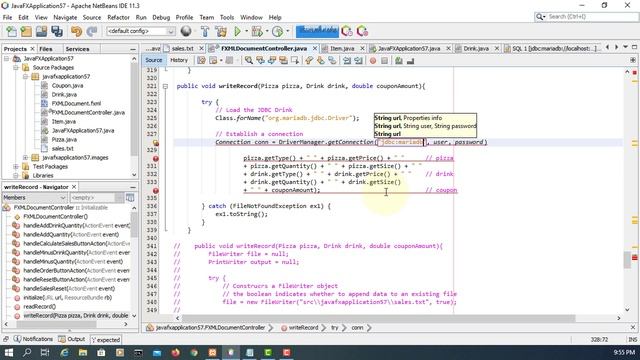The width and height of the screenshot is (640, 360).
Task: Open the default config dropdown
Action: [x=141, y=31]
